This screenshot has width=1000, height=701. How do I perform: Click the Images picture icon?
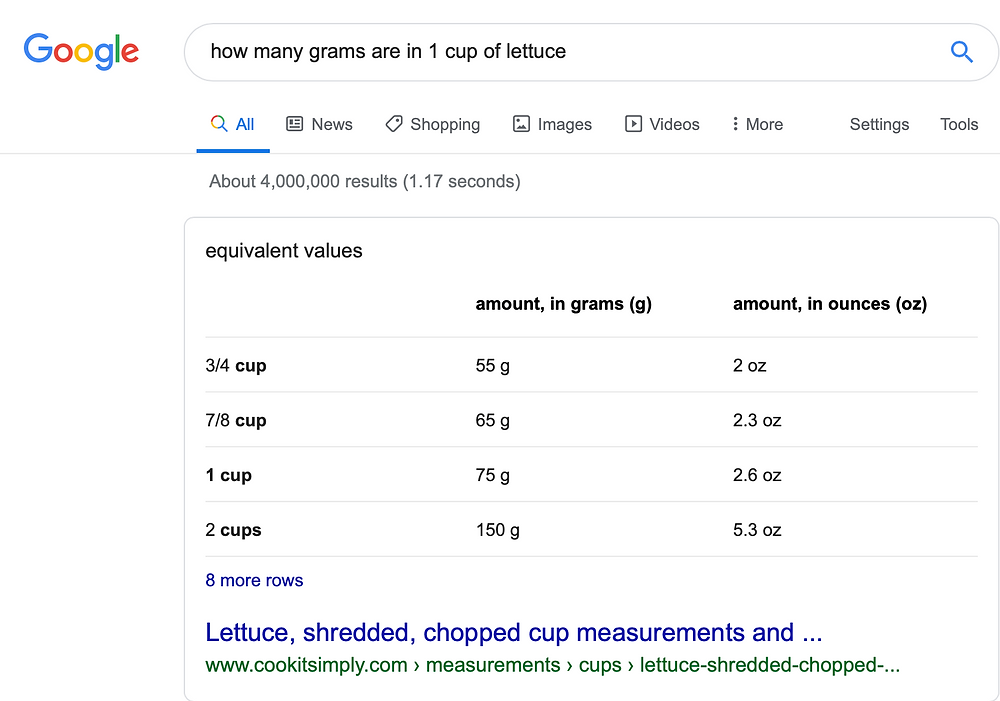521,124
